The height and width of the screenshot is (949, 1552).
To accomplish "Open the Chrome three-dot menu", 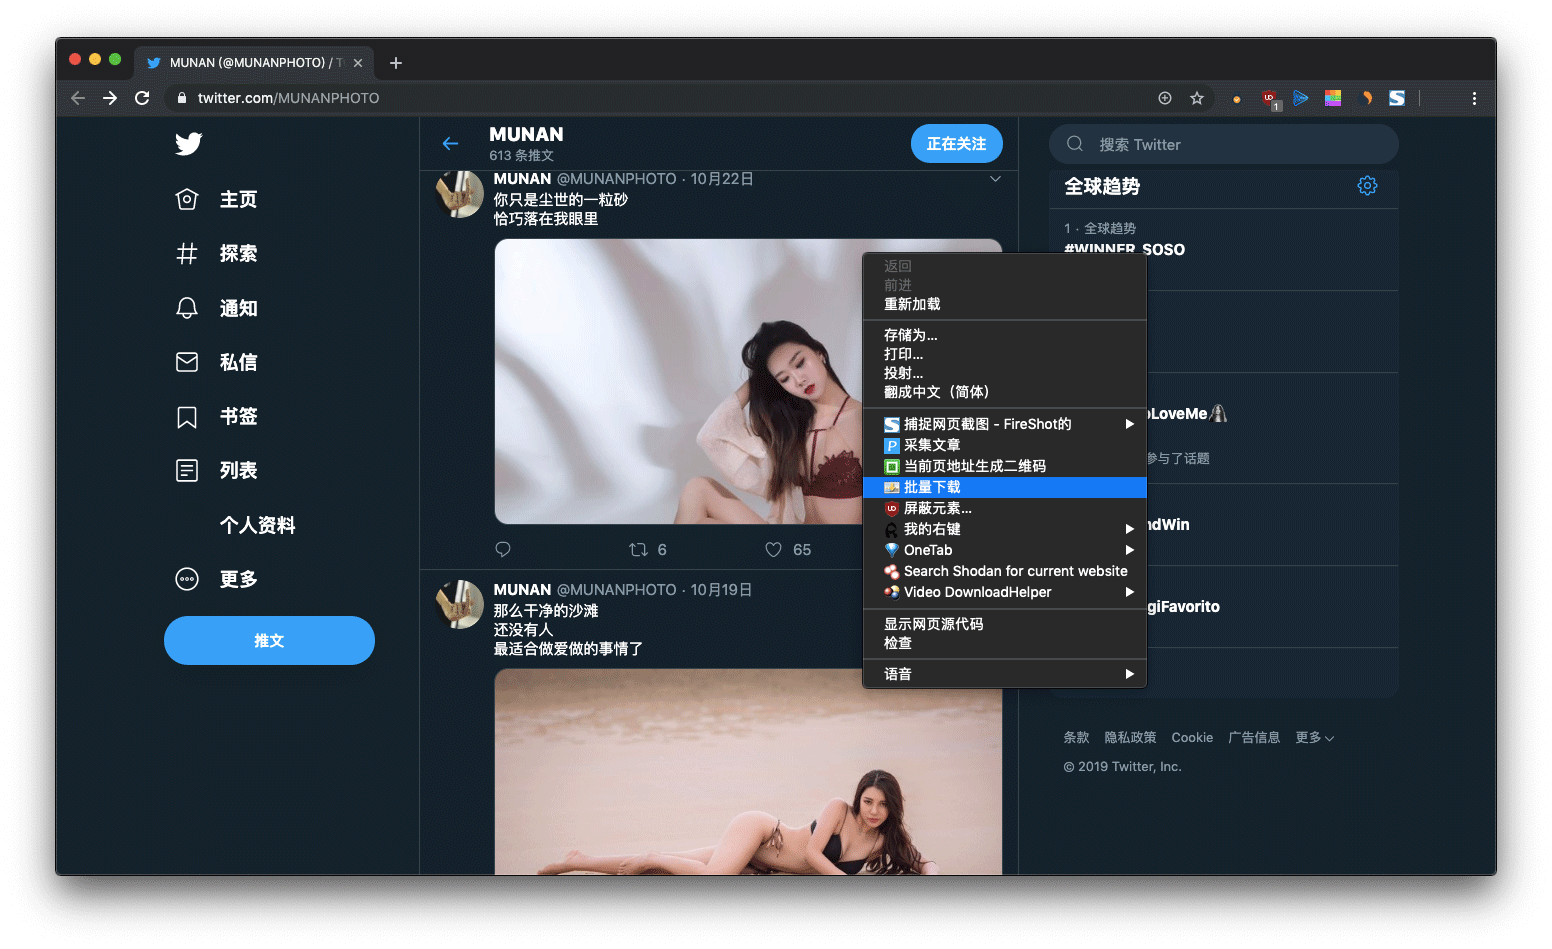I will tap(1474, 98).
